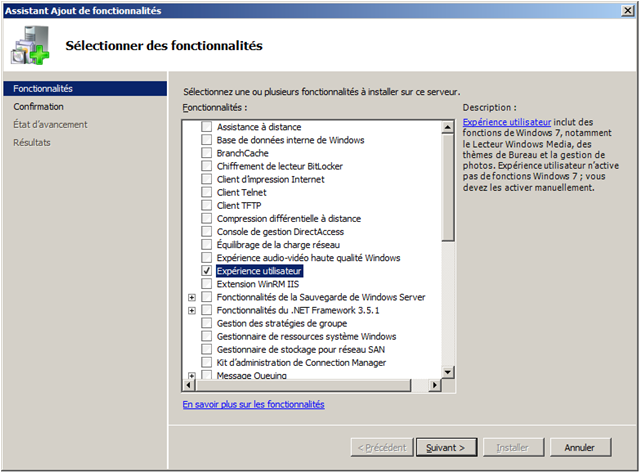Expand Fonctionnalités du .NET Framework 3.5.1

pyautogui.click(x=192, y=311)
